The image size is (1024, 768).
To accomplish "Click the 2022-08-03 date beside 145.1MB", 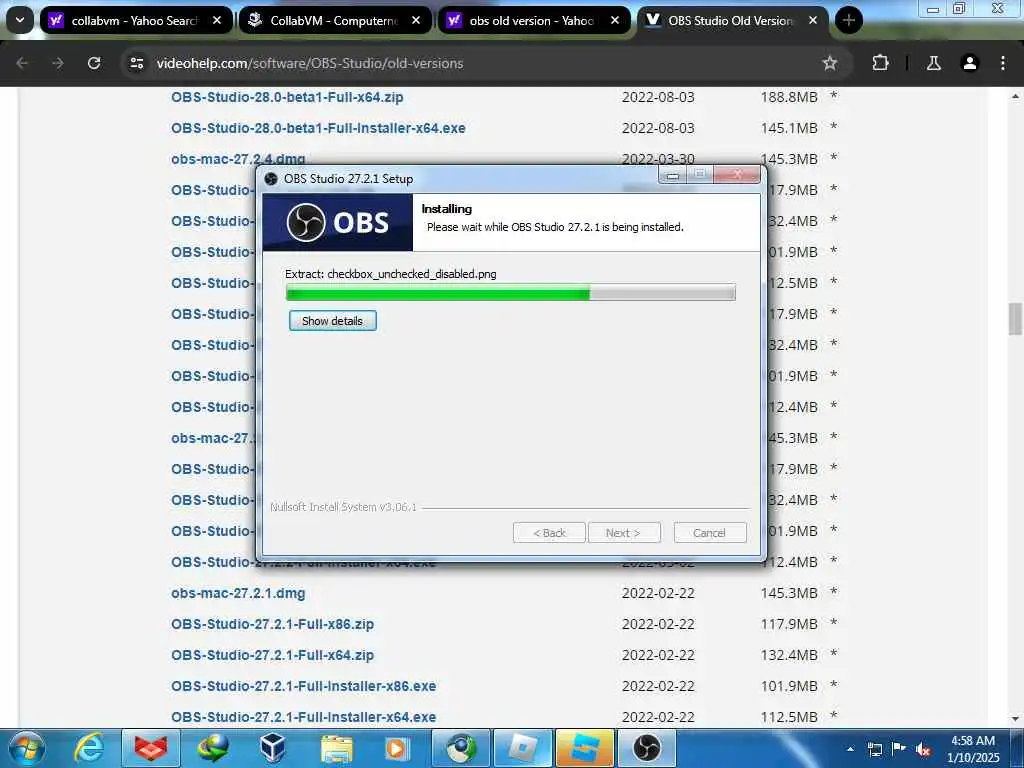I will pyautogui.click(x=658, y=128).
